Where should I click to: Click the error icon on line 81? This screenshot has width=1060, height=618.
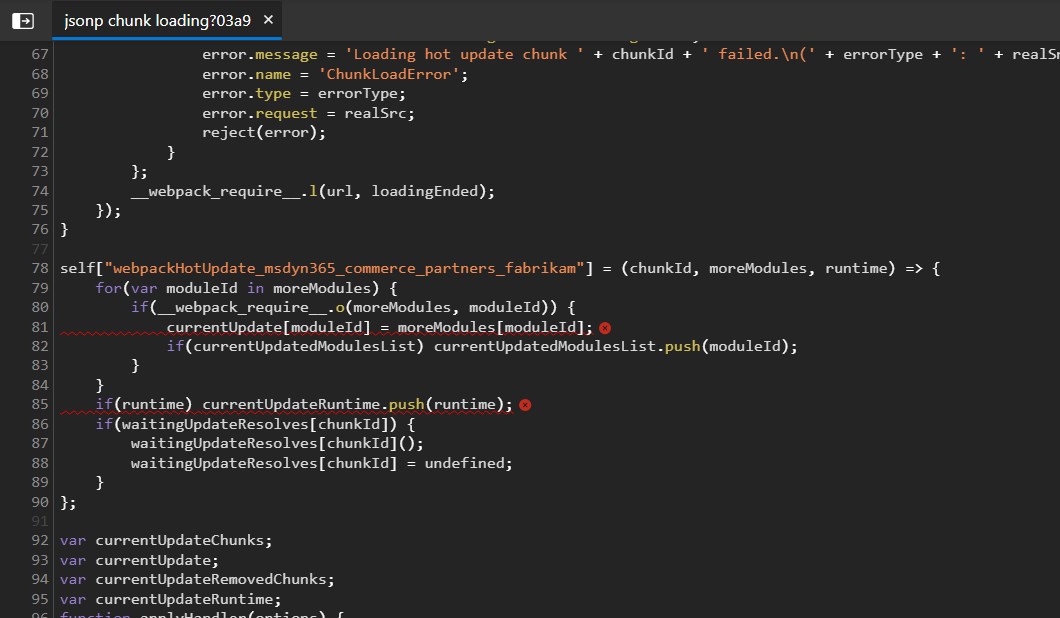(605, 328)
